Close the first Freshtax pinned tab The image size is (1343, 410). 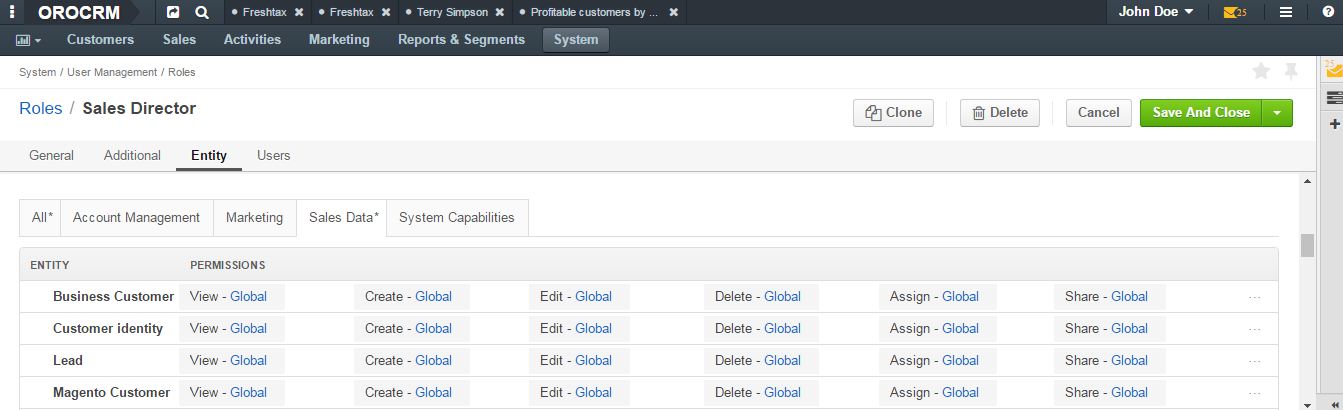299,13
